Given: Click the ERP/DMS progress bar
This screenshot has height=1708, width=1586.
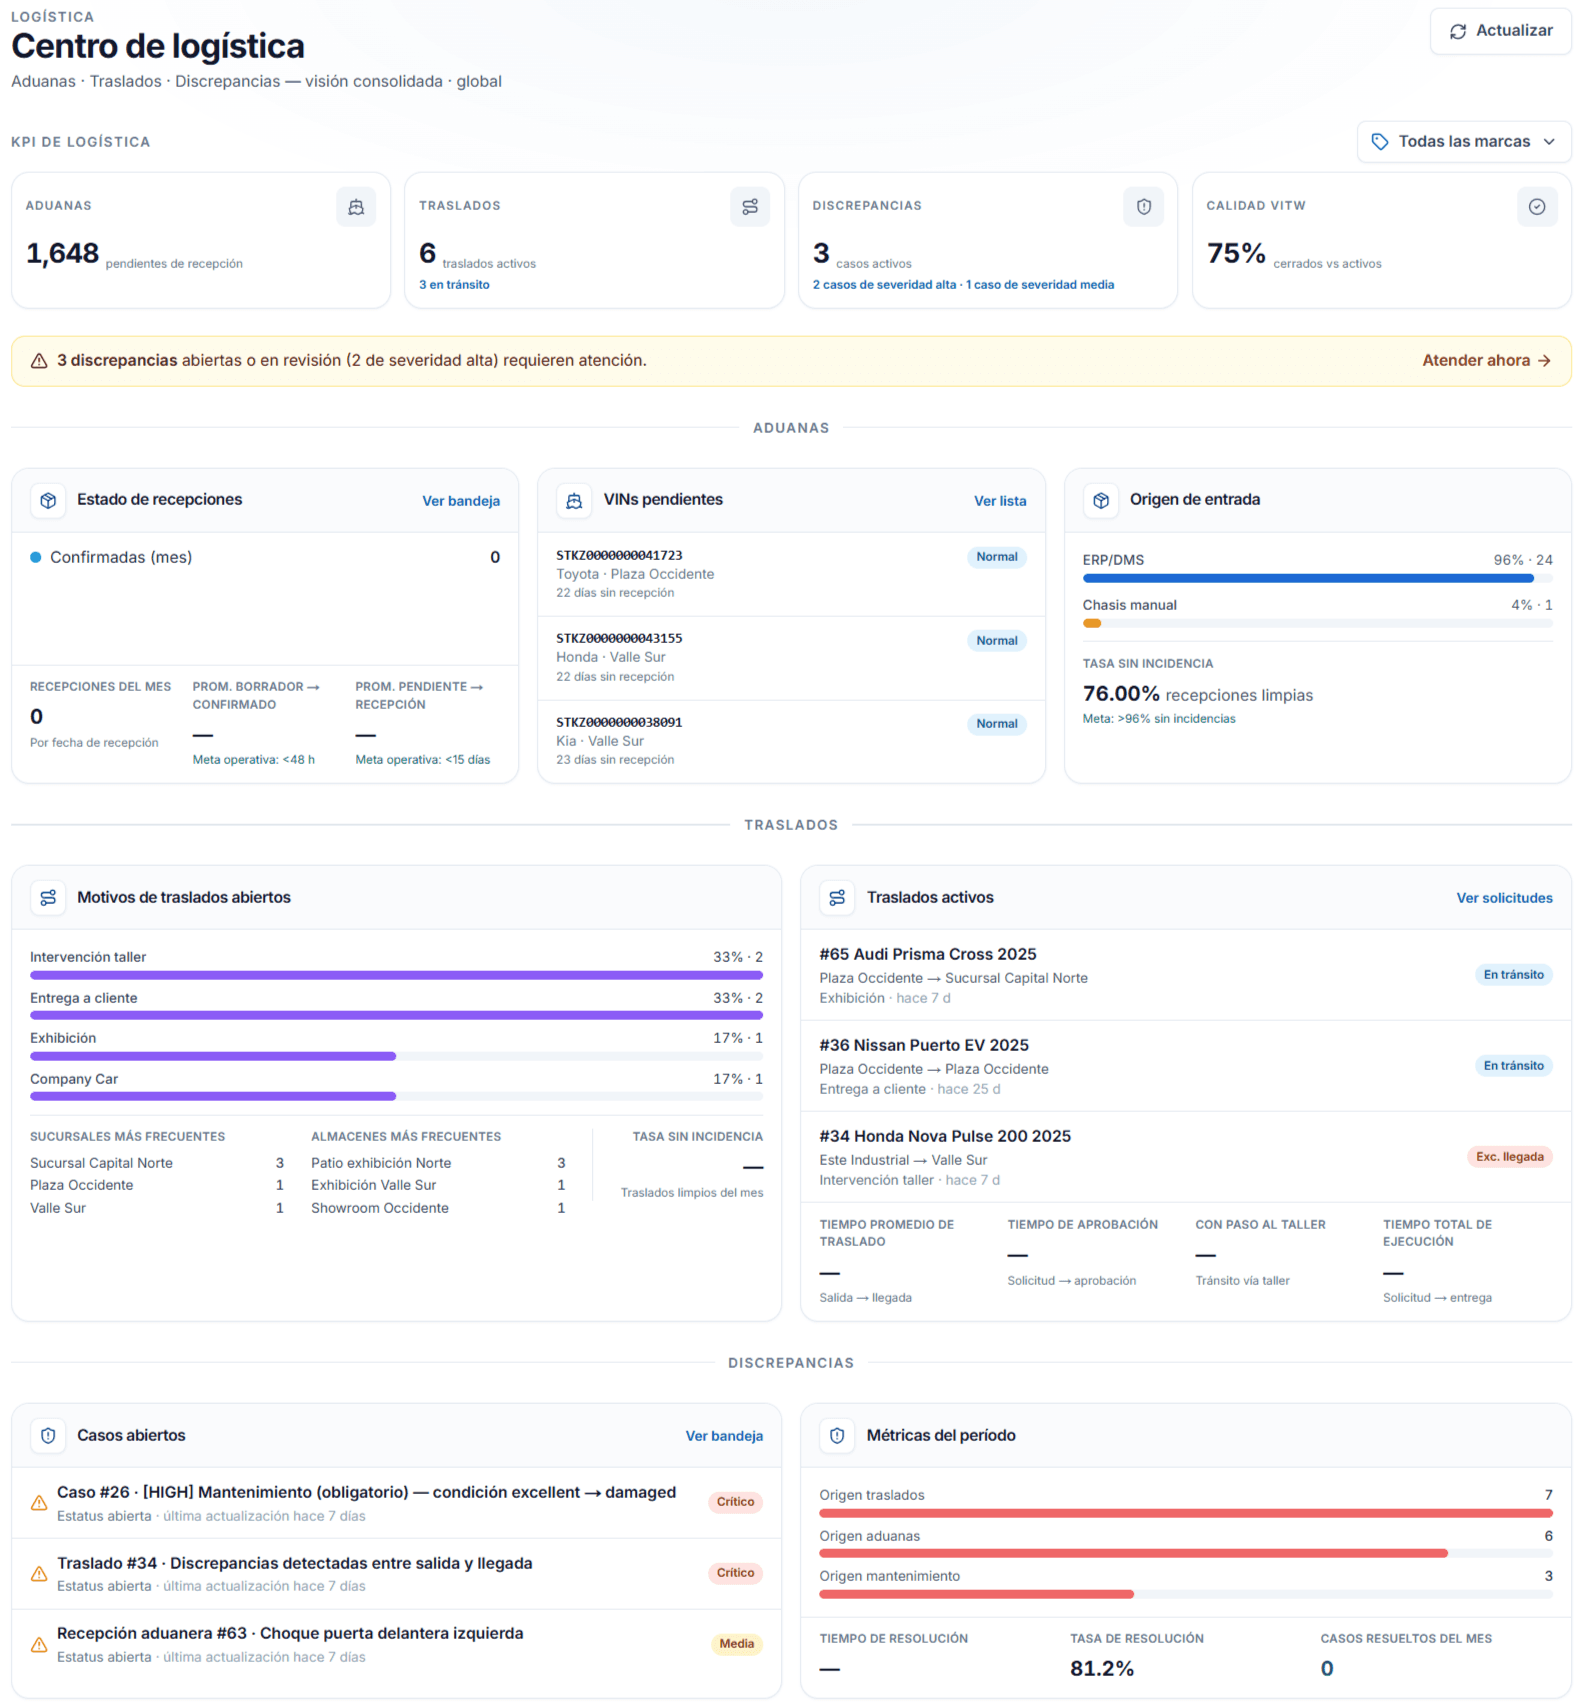Looking at the screenshot, I should pos(1317,578).
